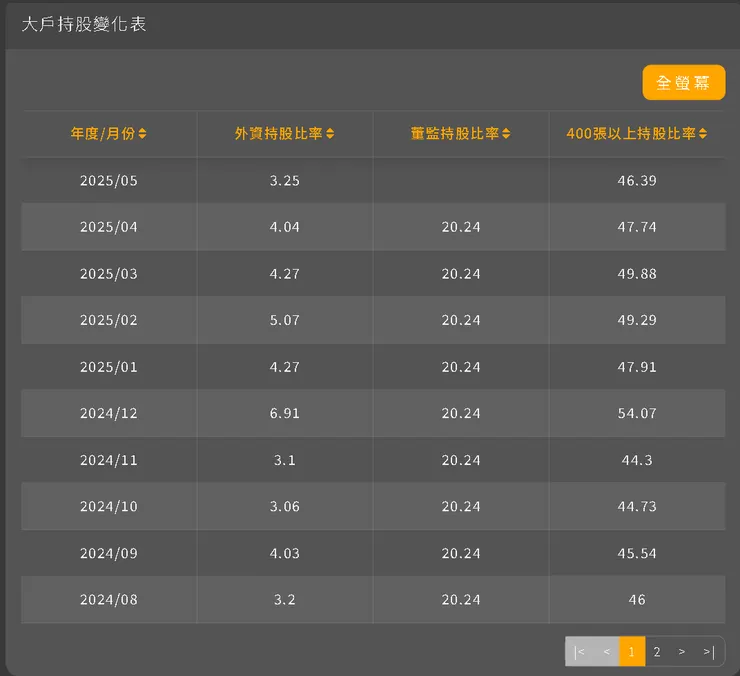This screenshot has height=676, width=740.
Task: Sort by 年度/月份 column arrow icon
Action: pyautogui.click(x=143, y=134)
